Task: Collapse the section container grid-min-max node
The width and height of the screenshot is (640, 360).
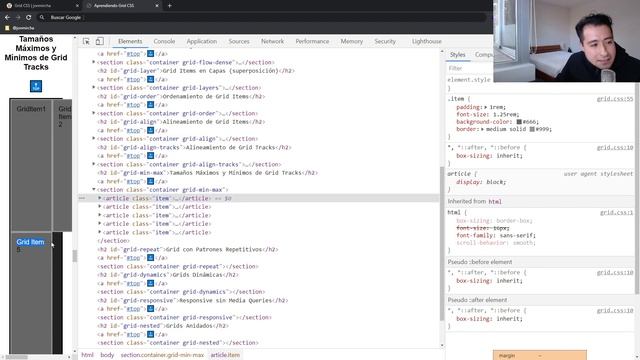Action: tap(93, 189)
